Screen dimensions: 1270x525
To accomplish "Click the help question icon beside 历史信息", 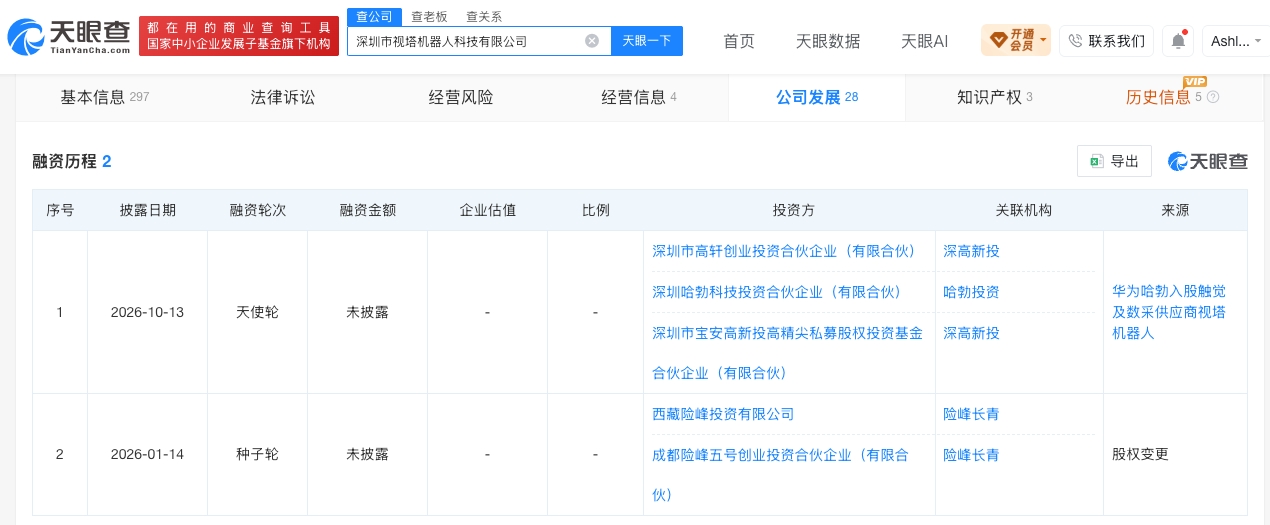I will [x=1213, y=97].
